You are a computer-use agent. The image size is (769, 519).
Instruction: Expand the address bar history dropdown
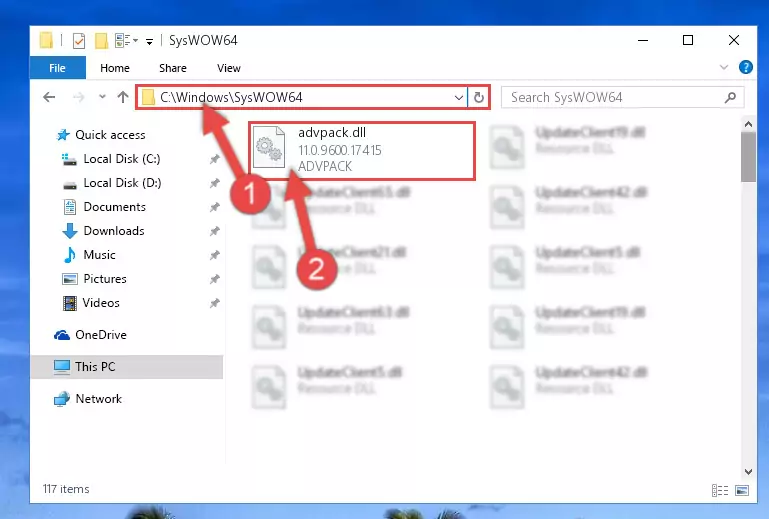(x=459, y=97)
